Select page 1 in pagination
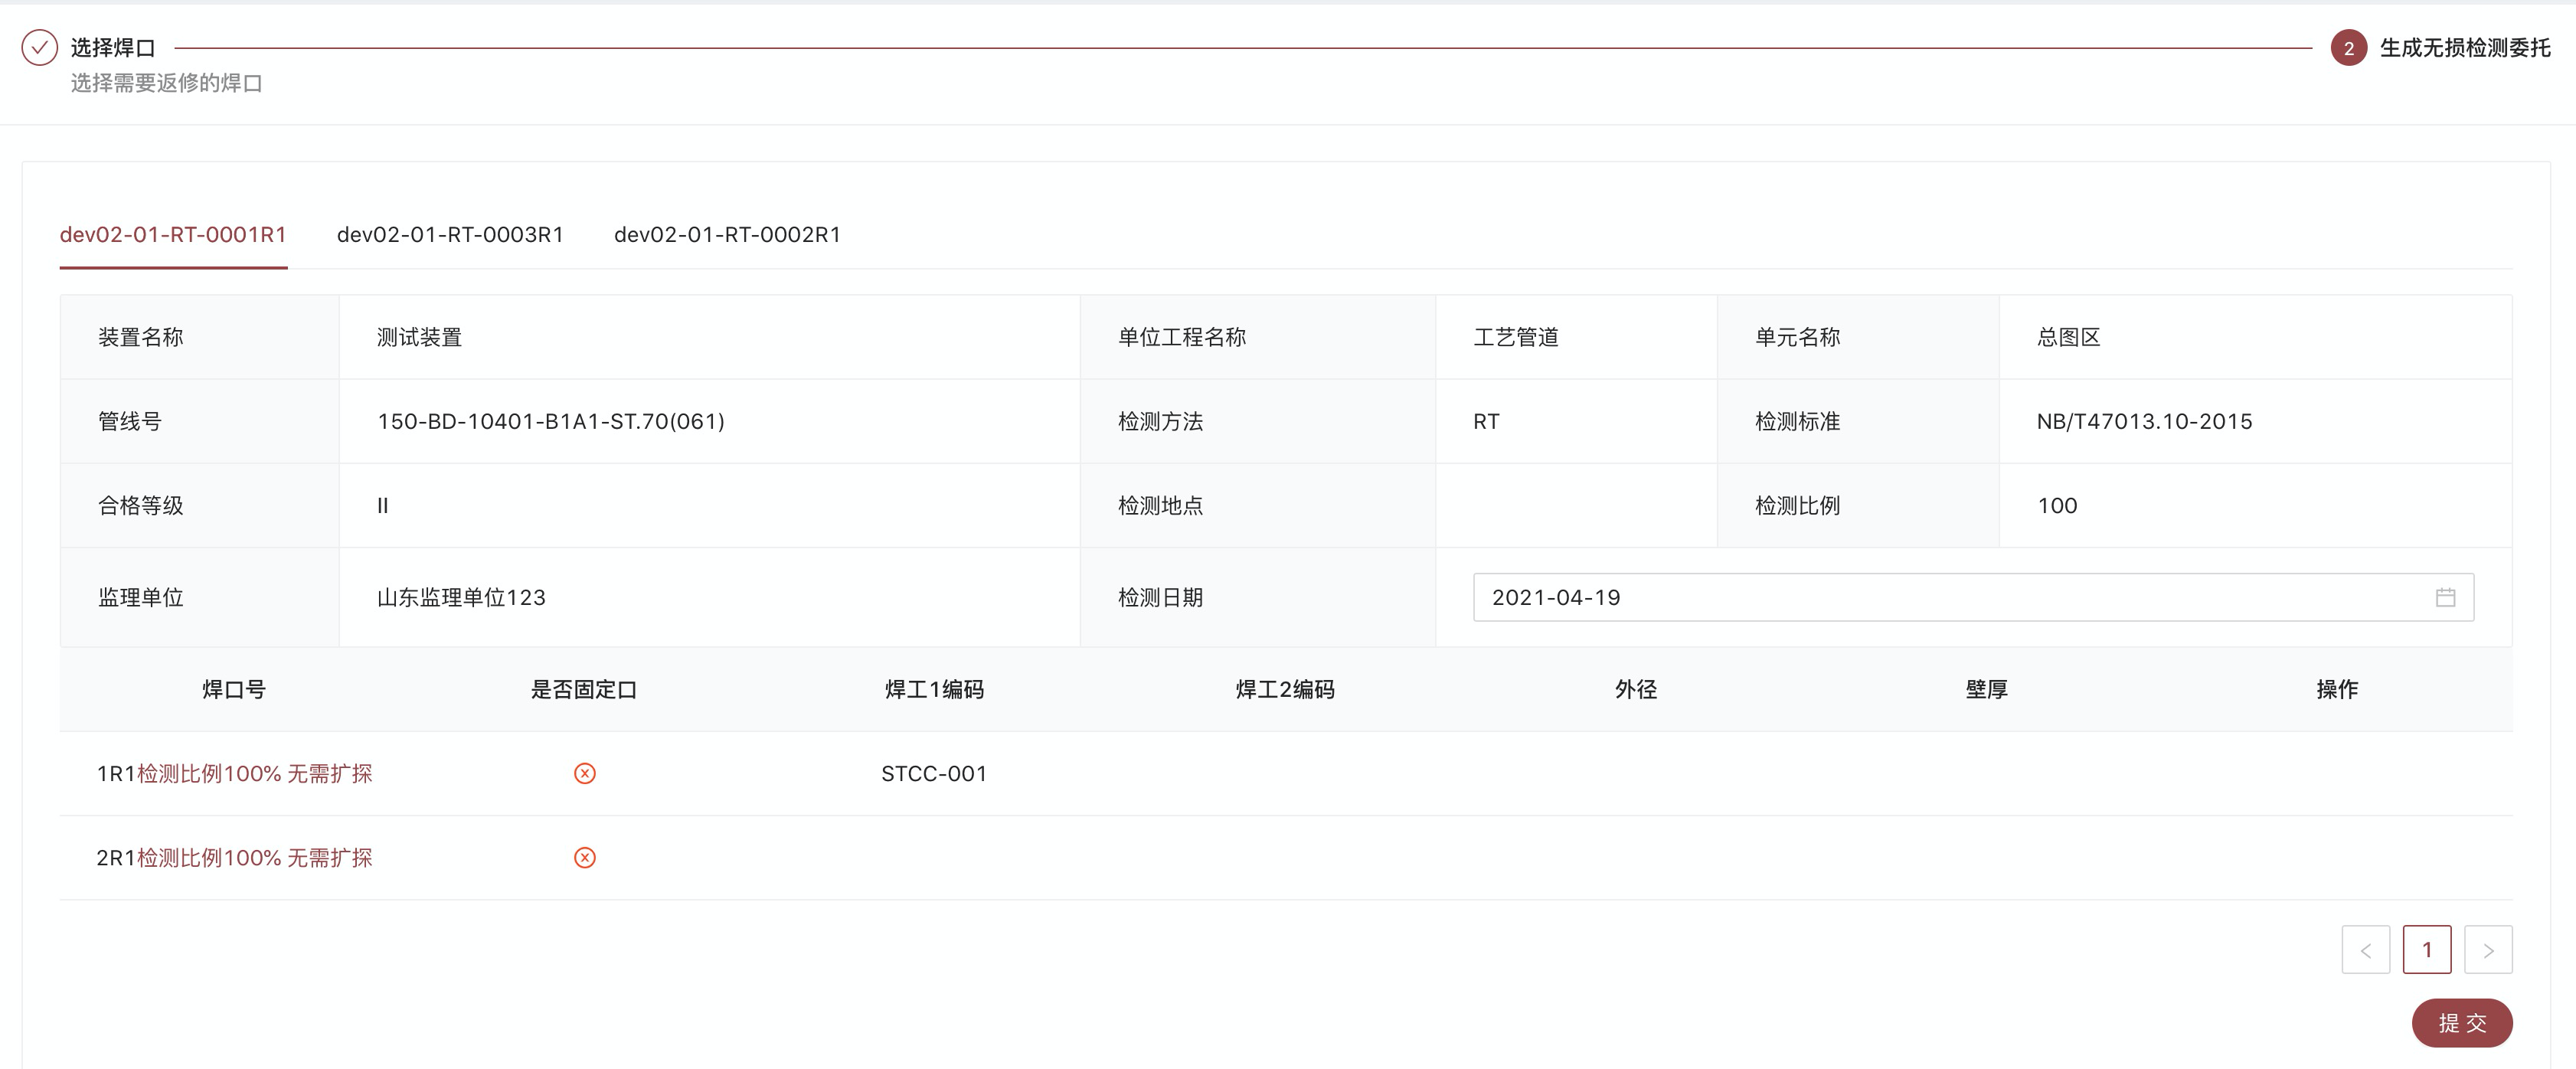The height and width of the screenshot is (1069, 2576). pos(2427,949)
